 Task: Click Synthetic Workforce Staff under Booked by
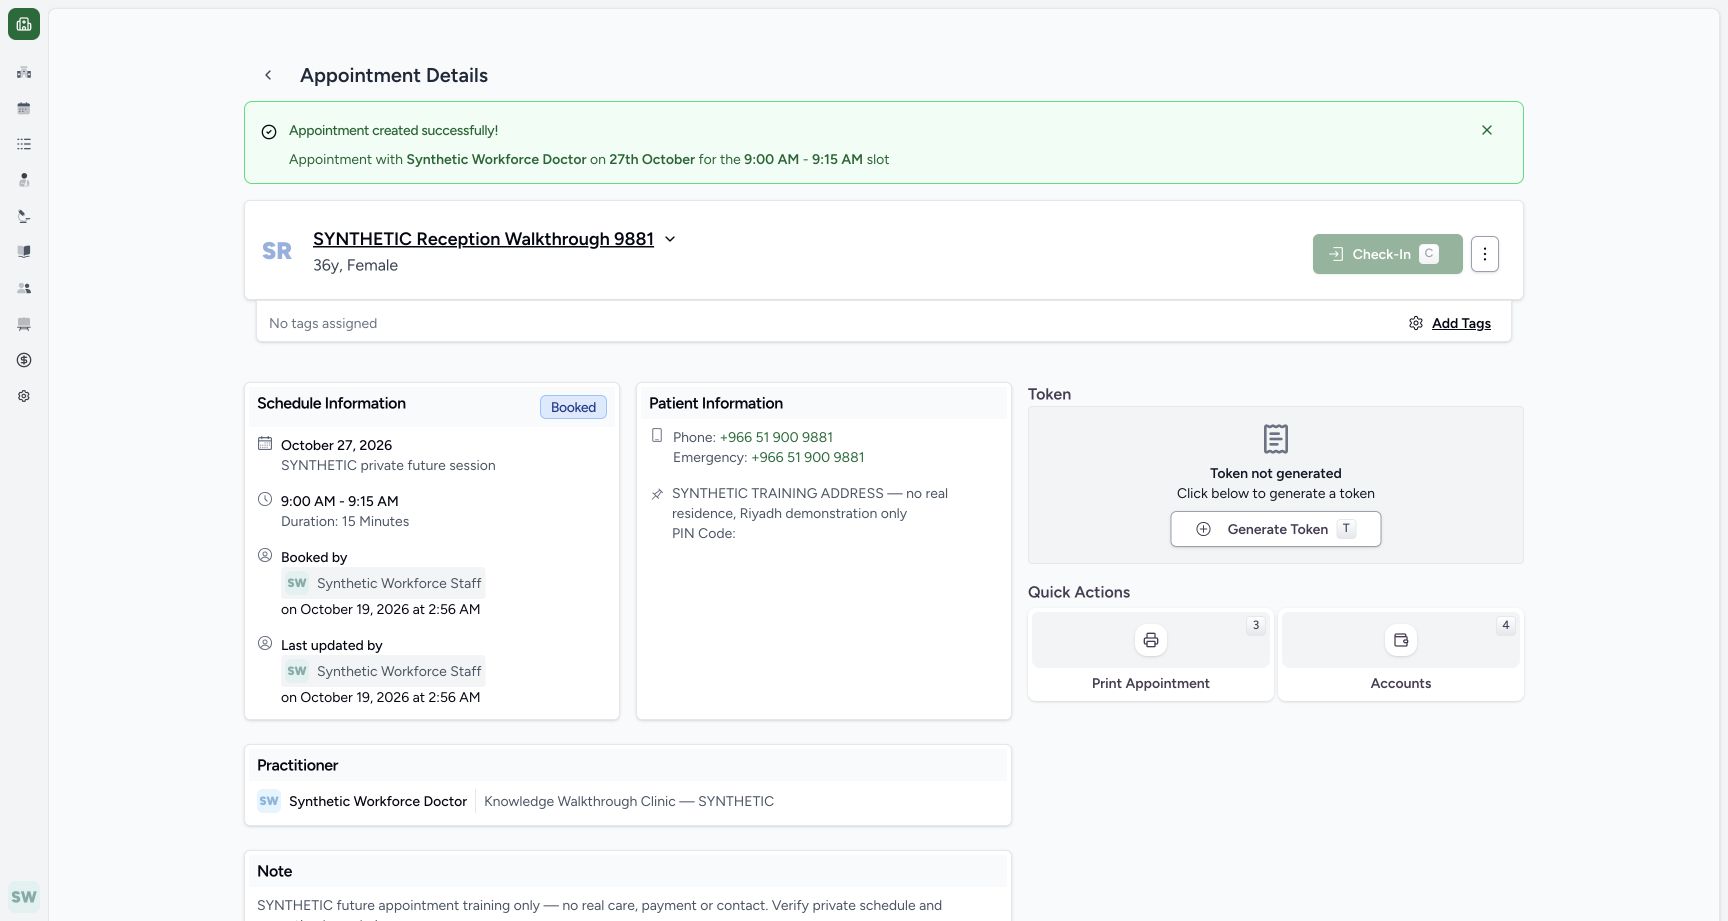383,583
